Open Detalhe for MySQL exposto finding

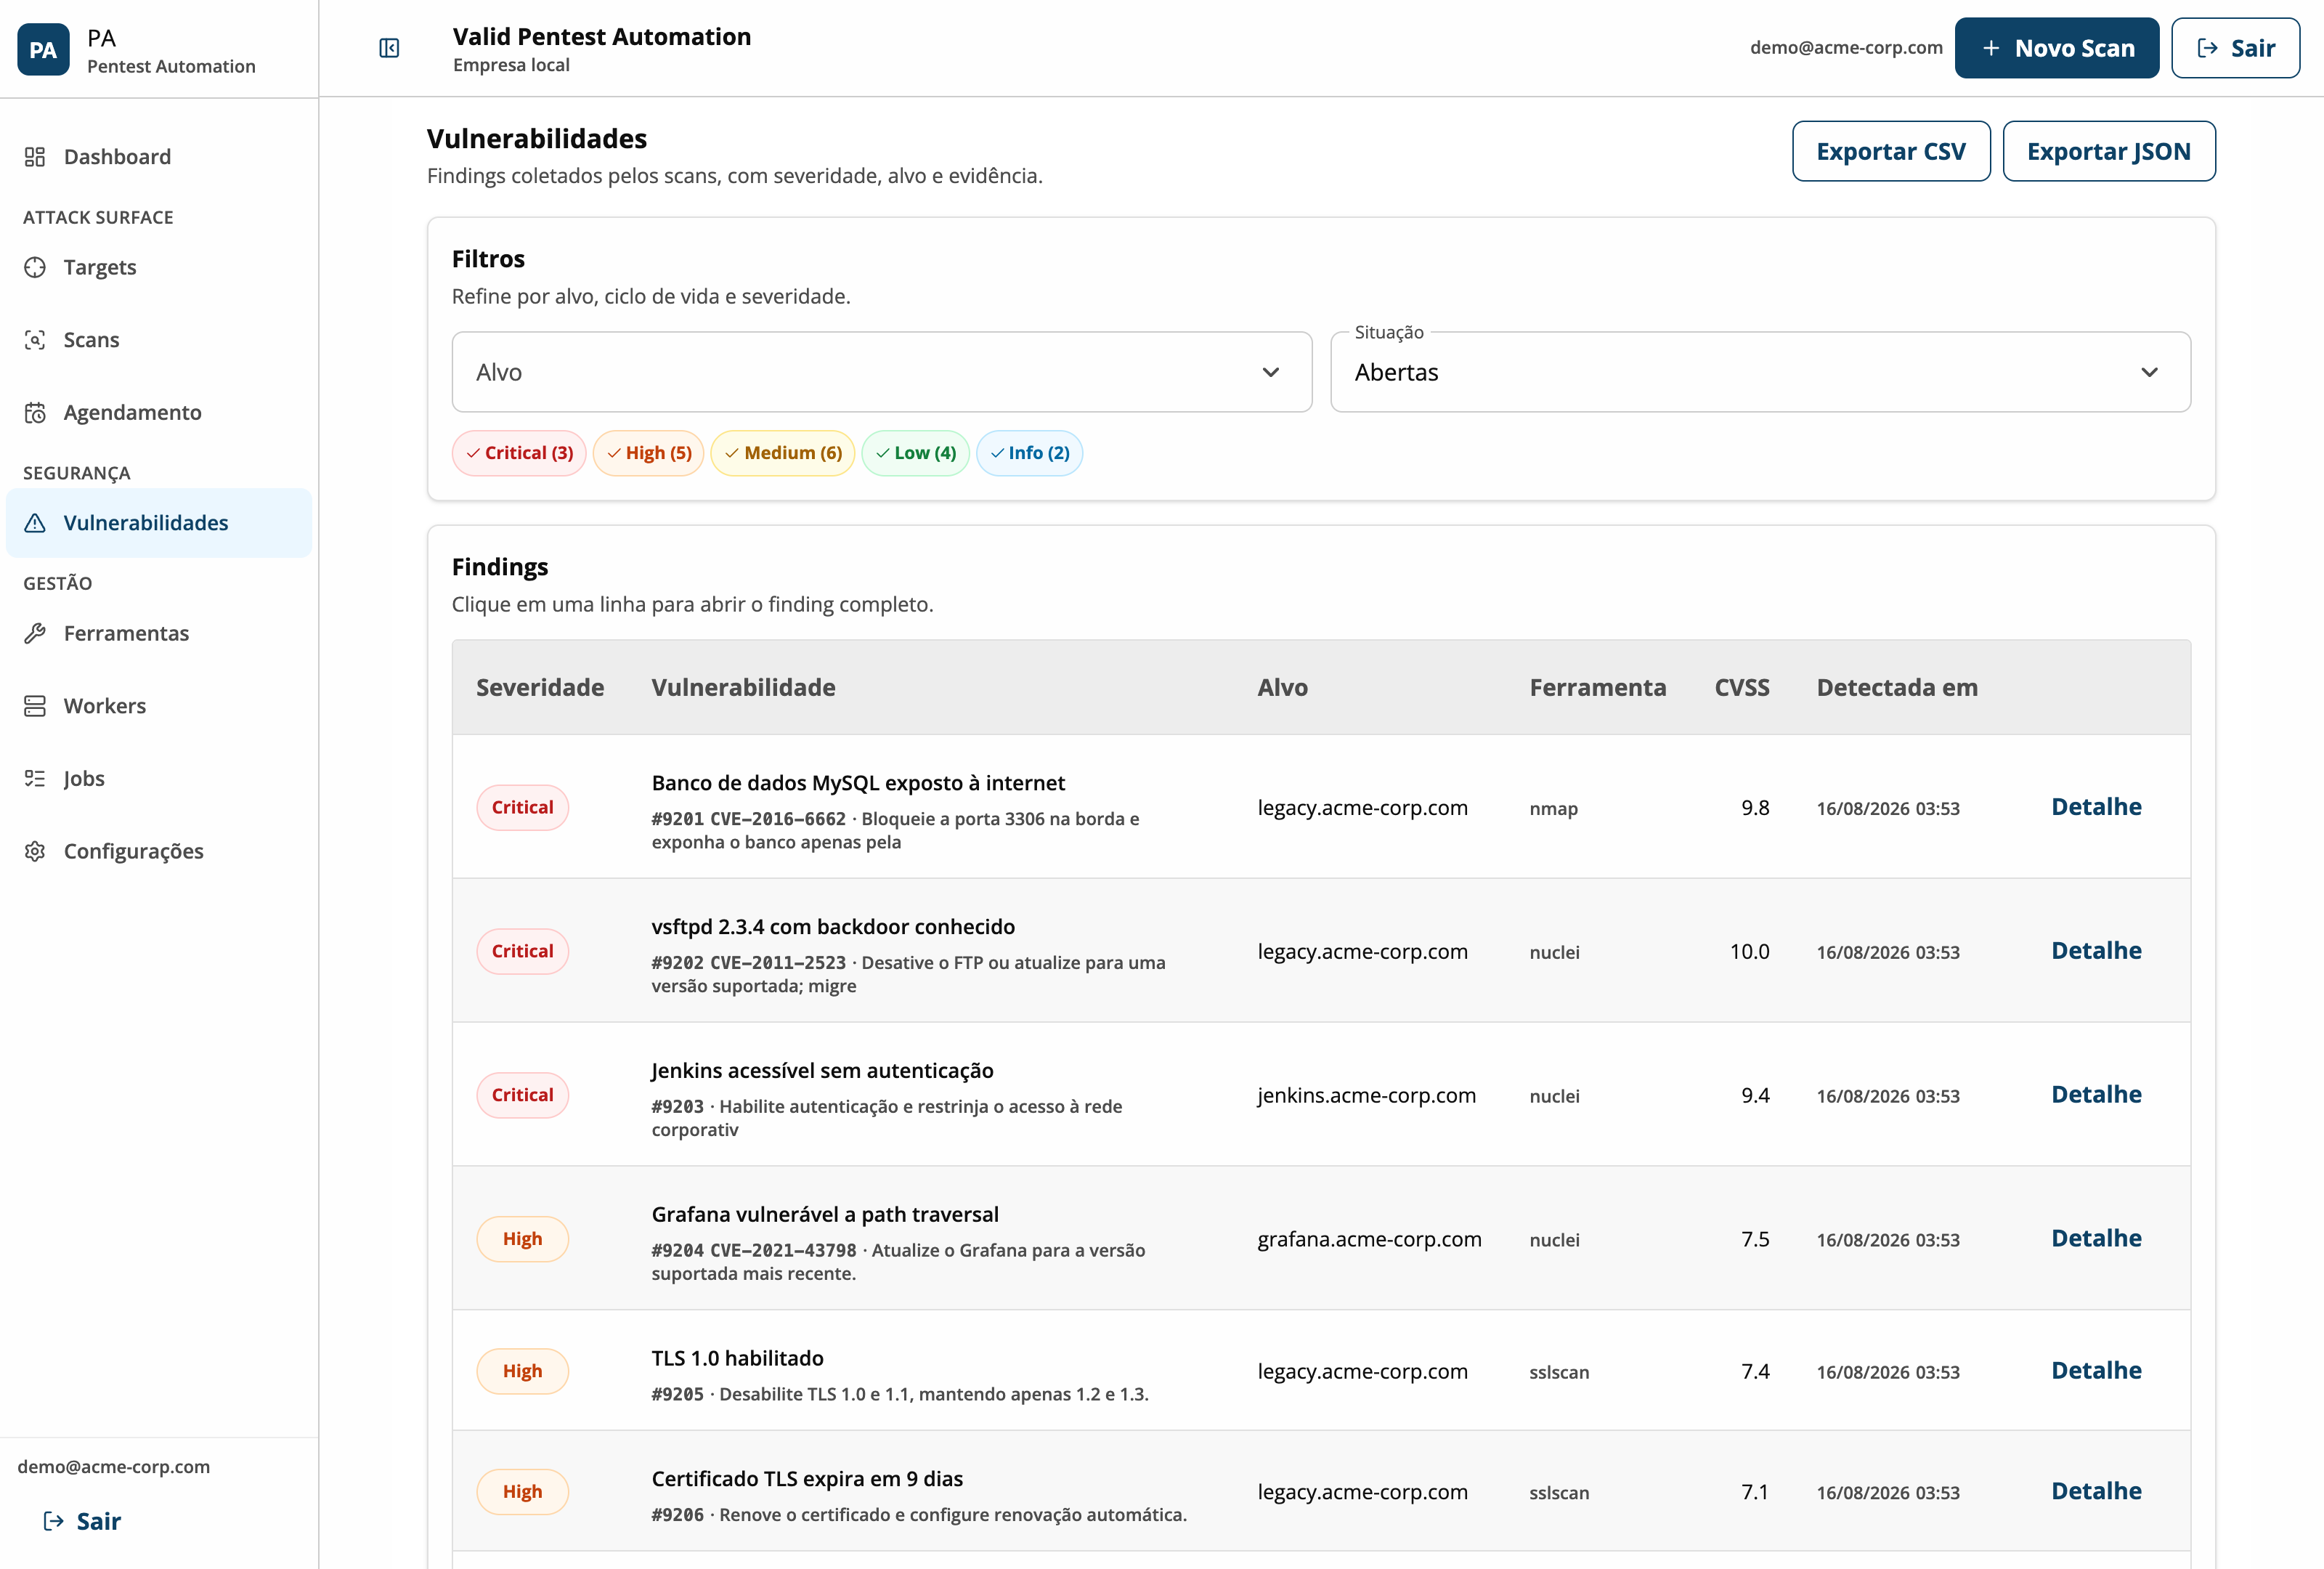2096,807
